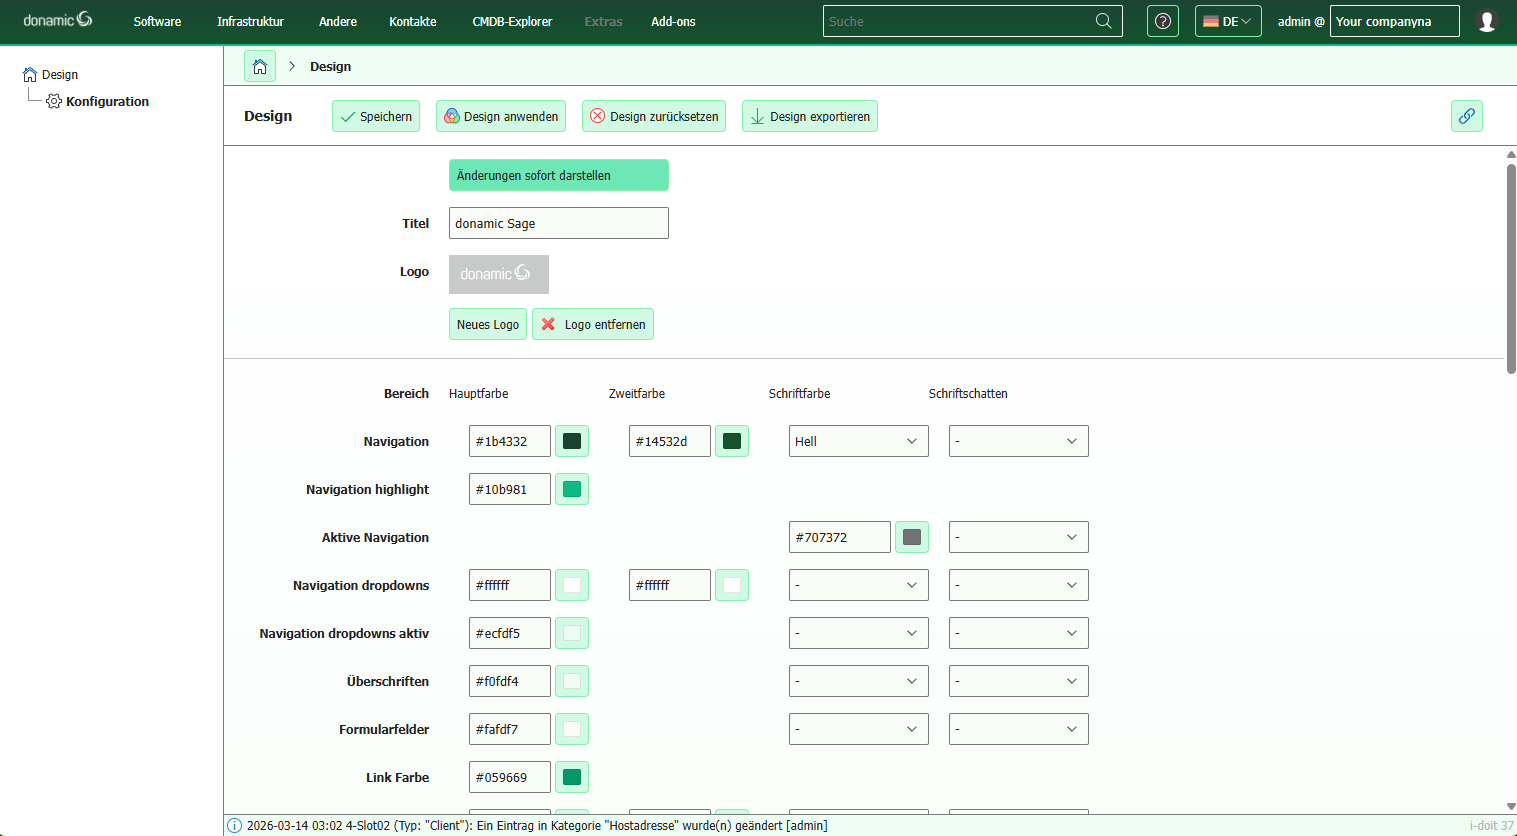Click the download icon on Design exportieren

point(757,116)
